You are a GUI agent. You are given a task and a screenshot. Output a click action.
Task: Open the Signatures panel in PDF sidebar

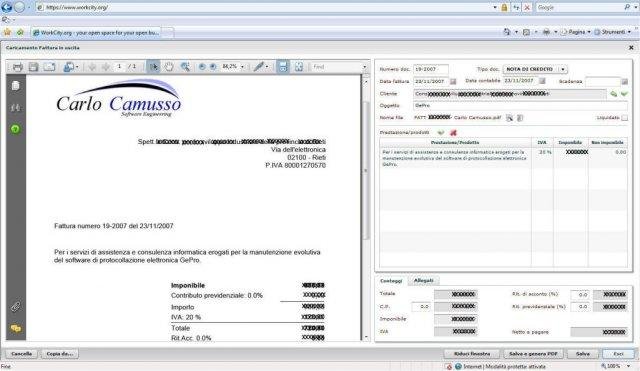click(x=16, y=107)
